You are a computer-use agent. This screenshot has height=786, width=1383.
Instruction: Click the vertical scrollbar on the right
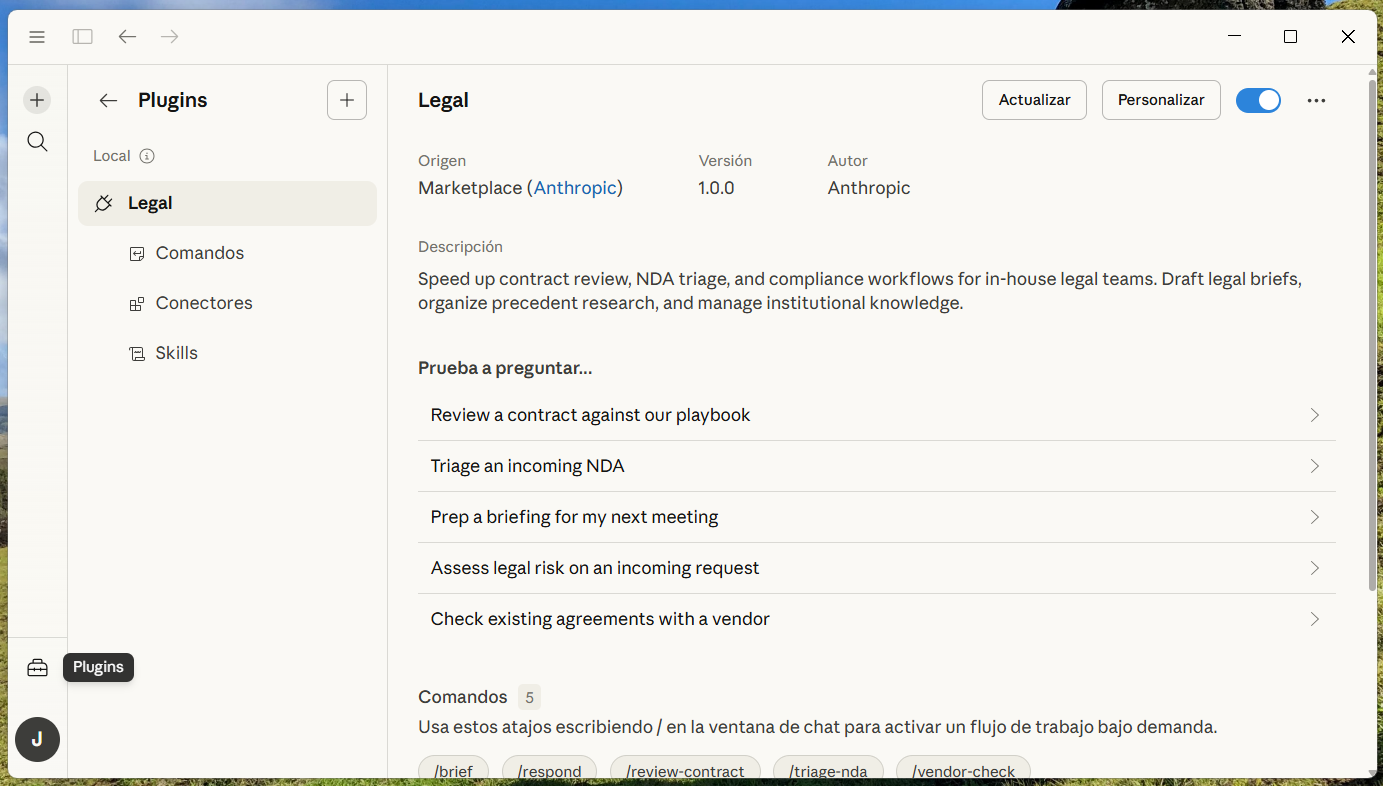pos(1371,330)
